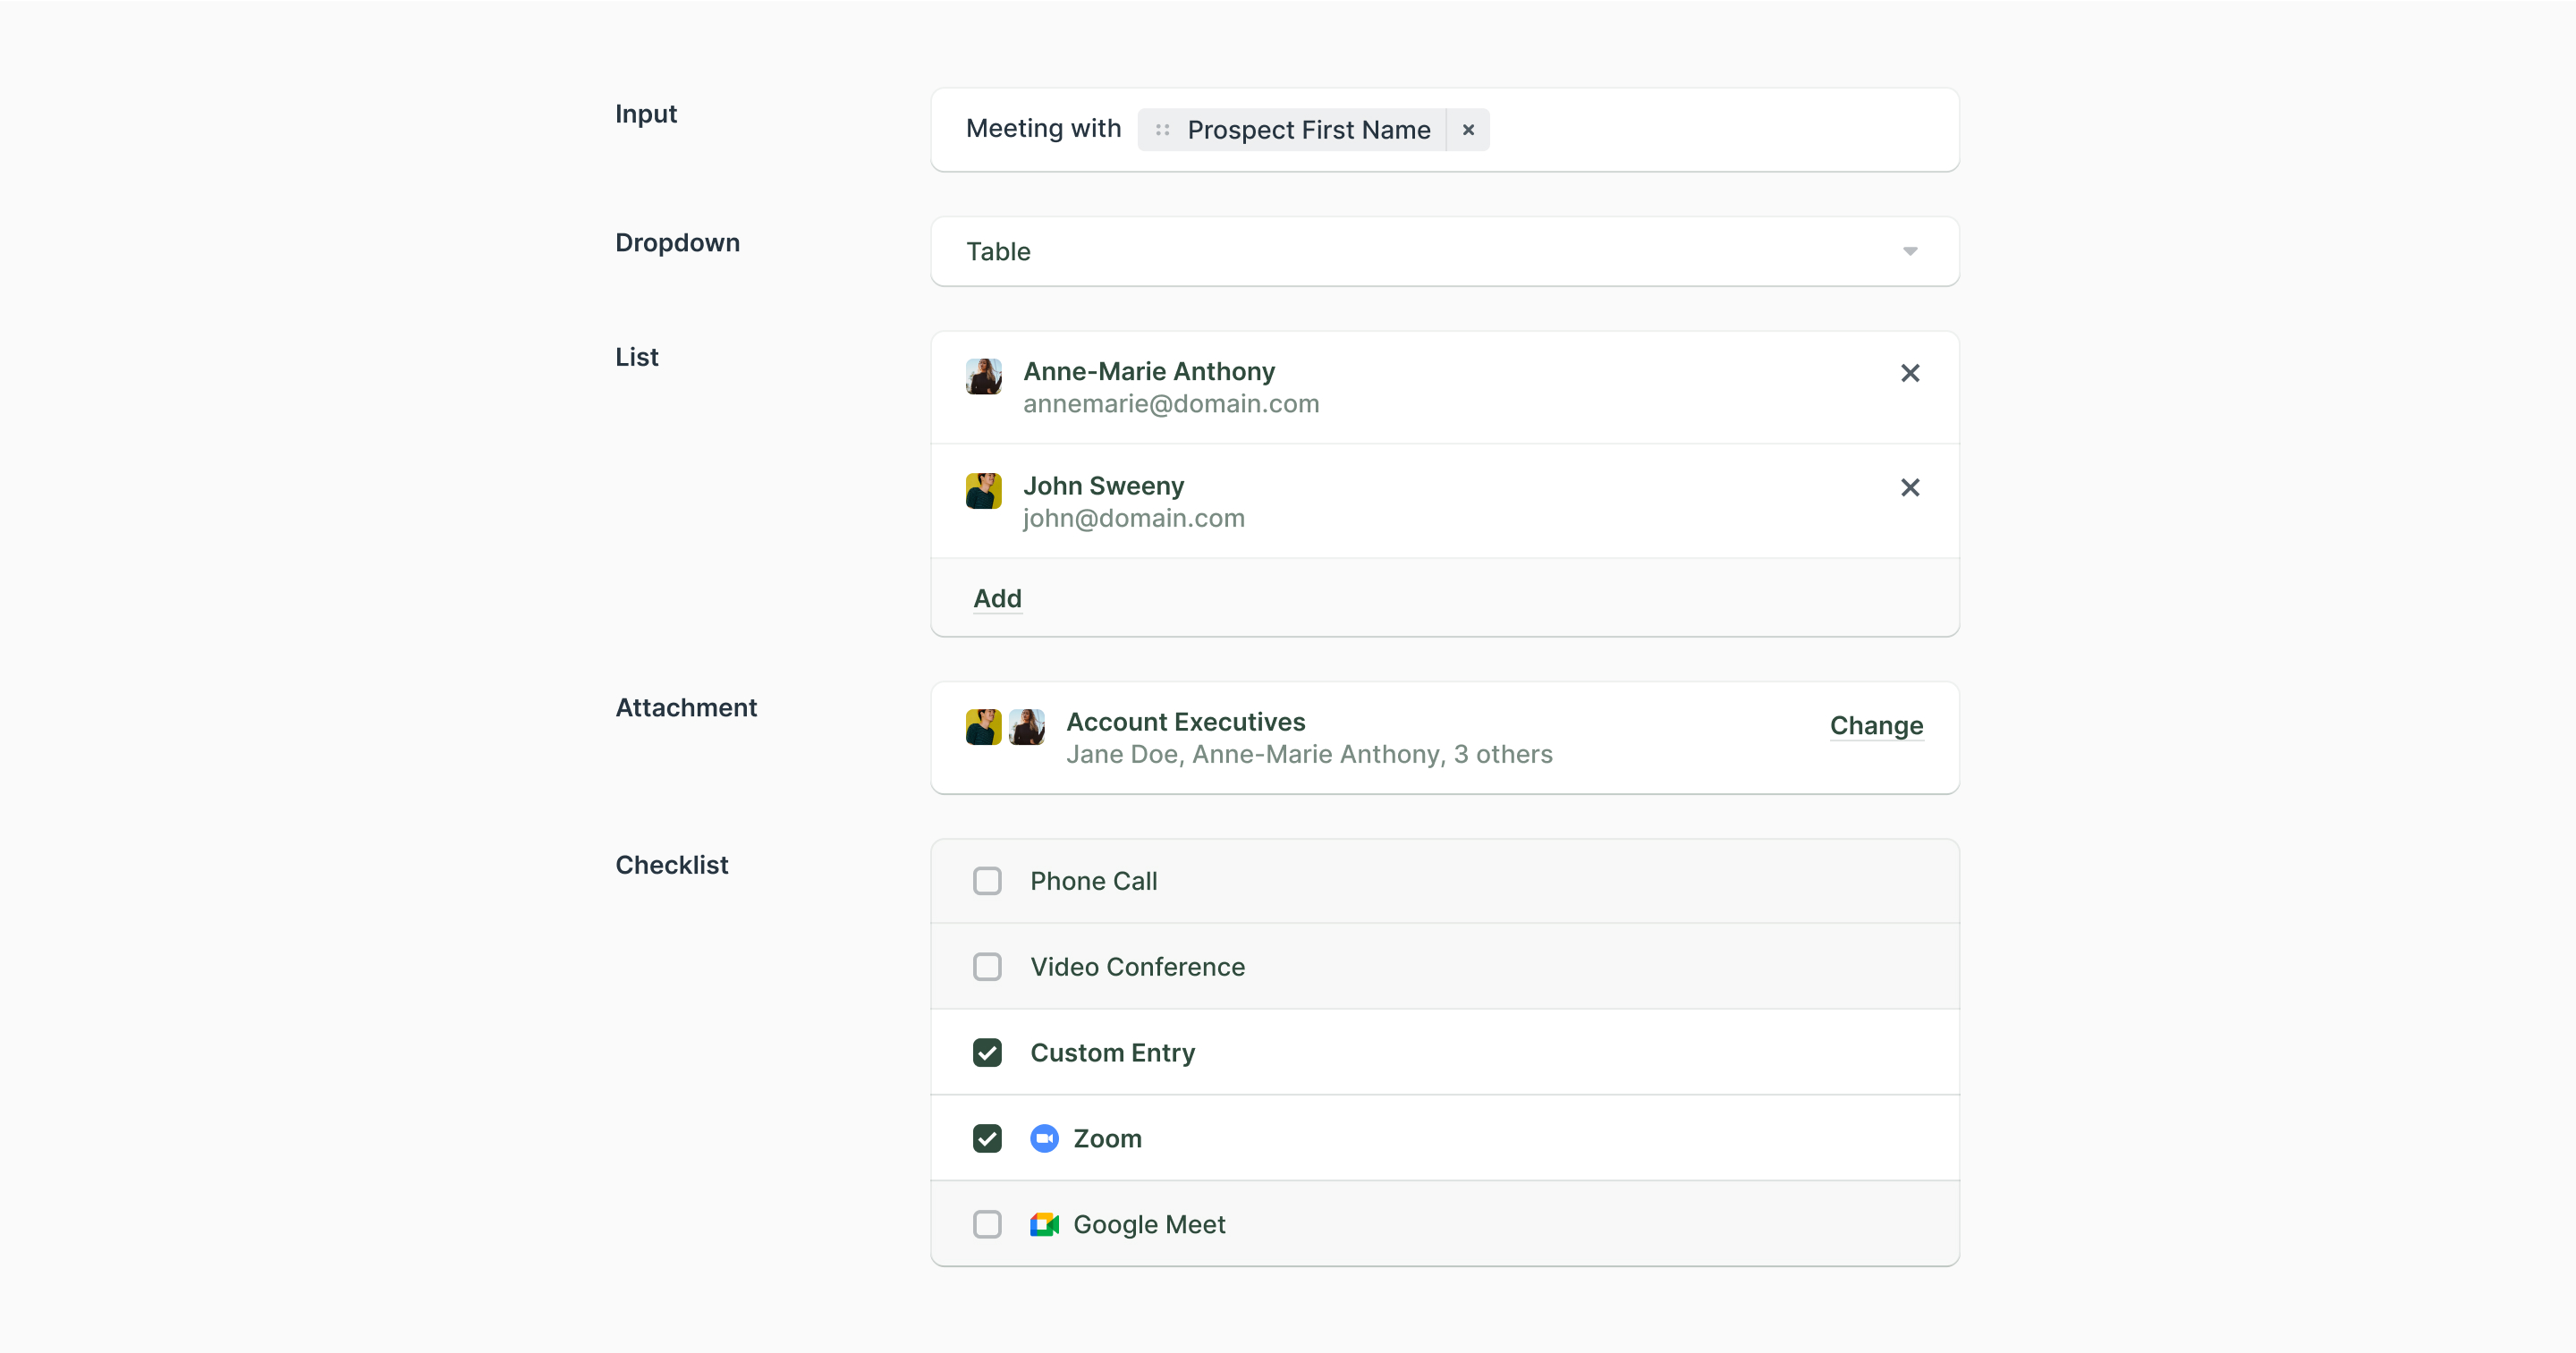Click the Google Meet icon

tap(1044, 1224)
